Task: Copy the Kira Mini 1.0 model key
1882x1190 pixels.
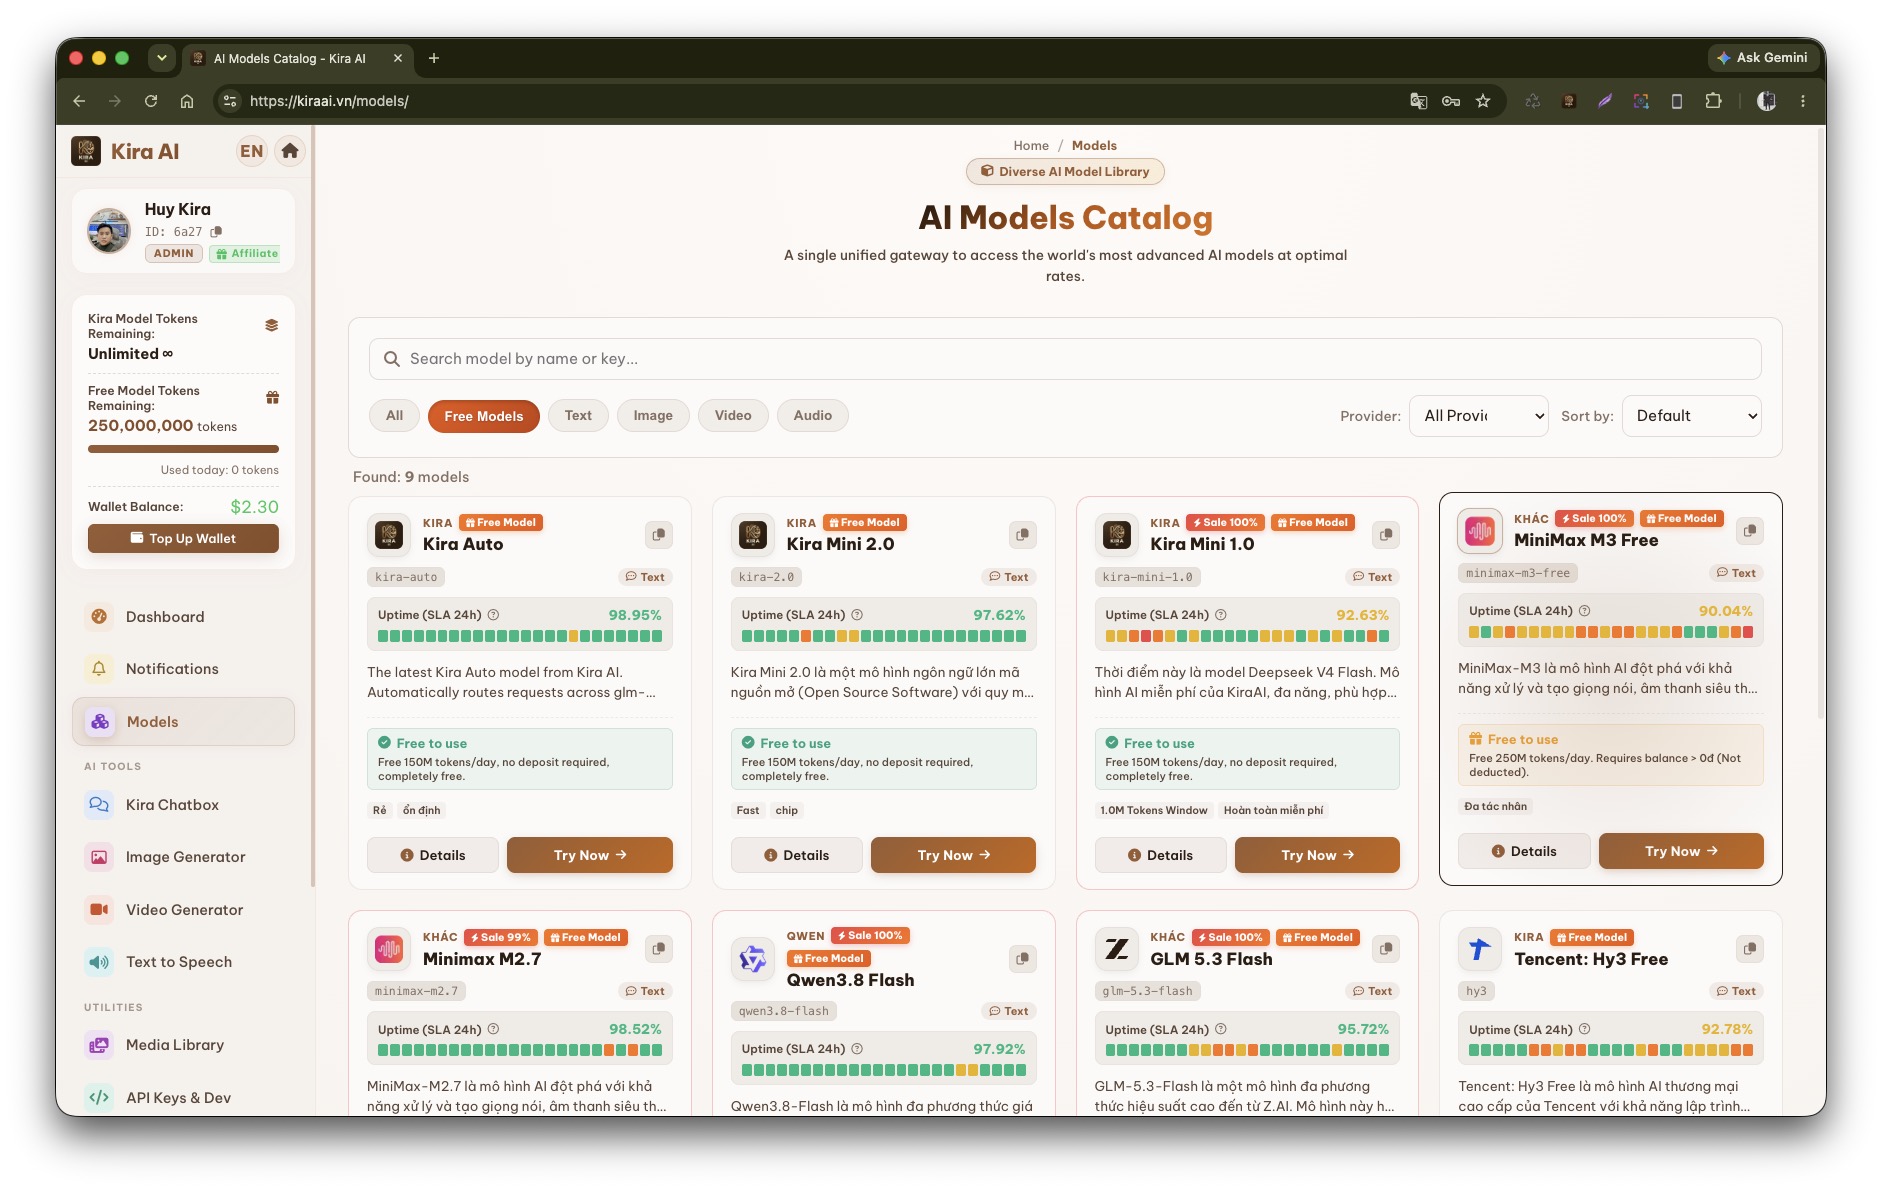Action: pos(1386,535)
